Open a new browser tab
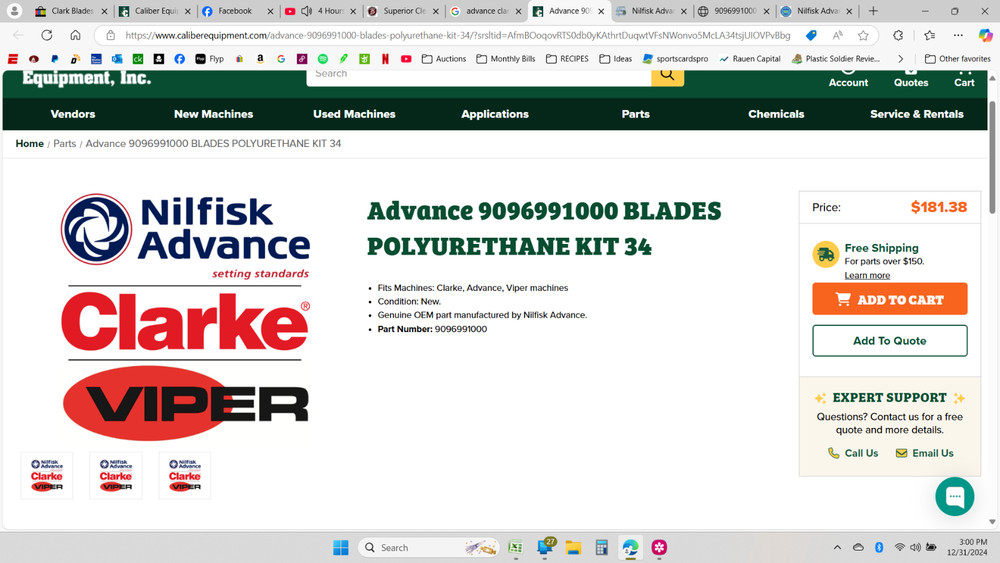 point(873,11)
